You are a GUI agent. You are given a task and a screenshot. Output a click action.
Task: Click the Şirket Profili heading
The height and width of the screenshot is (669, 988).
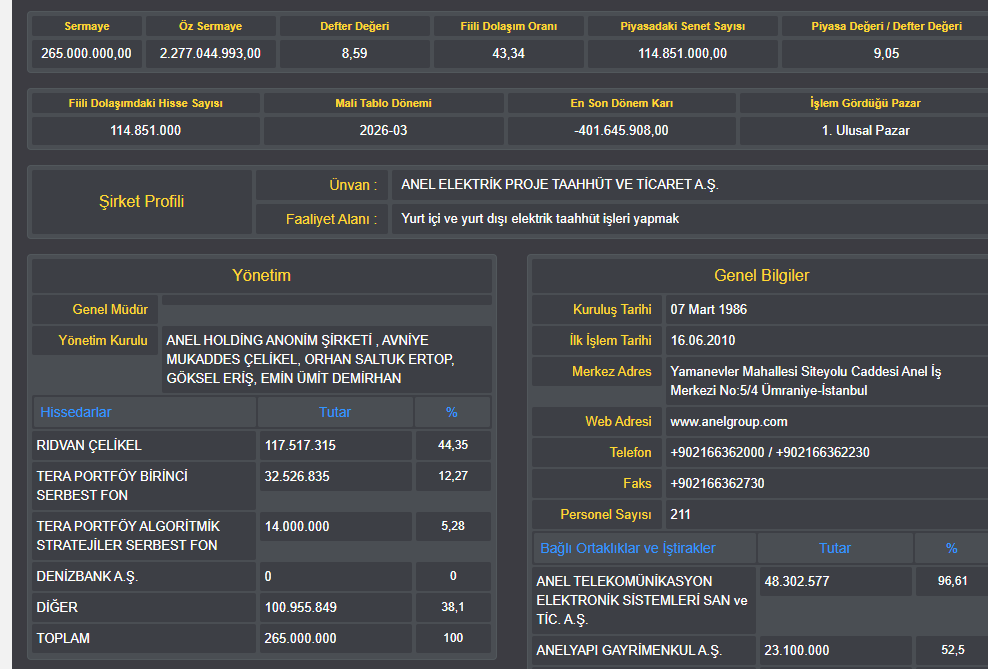(142, 202)
